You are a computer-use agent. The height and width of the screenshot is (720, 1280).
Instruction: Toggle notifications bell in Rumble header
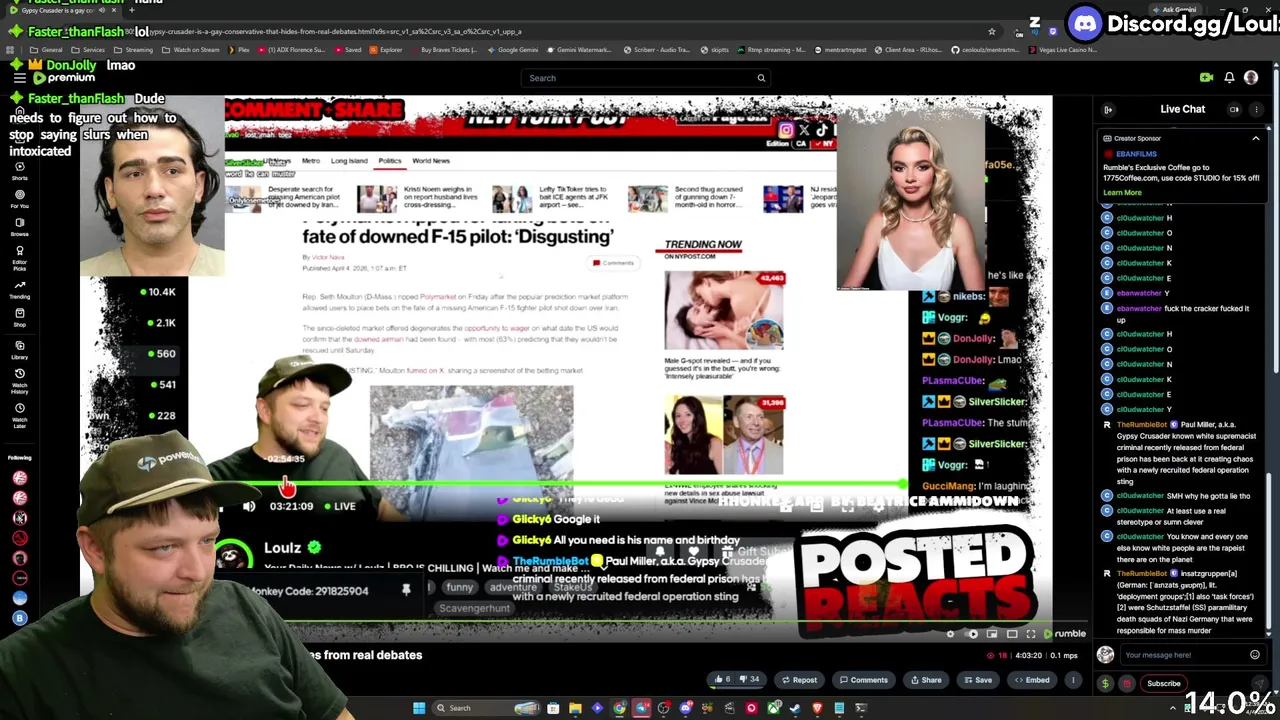1229,78
